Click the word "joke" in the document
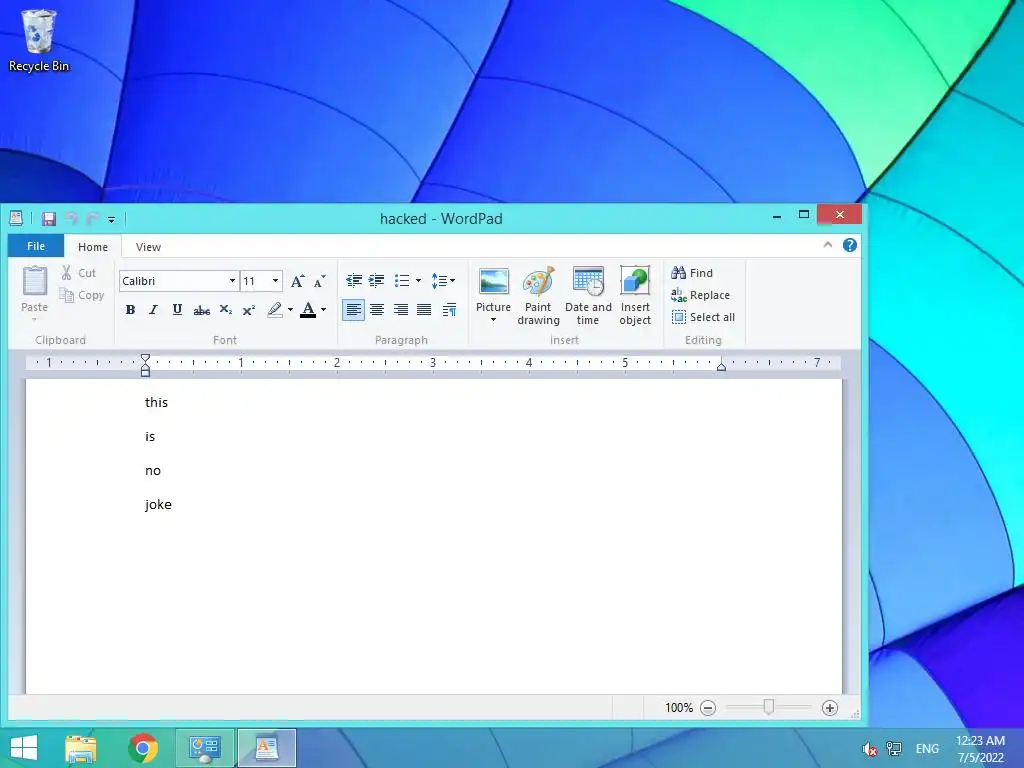1024x768 pixels. (x=158, y=504)
